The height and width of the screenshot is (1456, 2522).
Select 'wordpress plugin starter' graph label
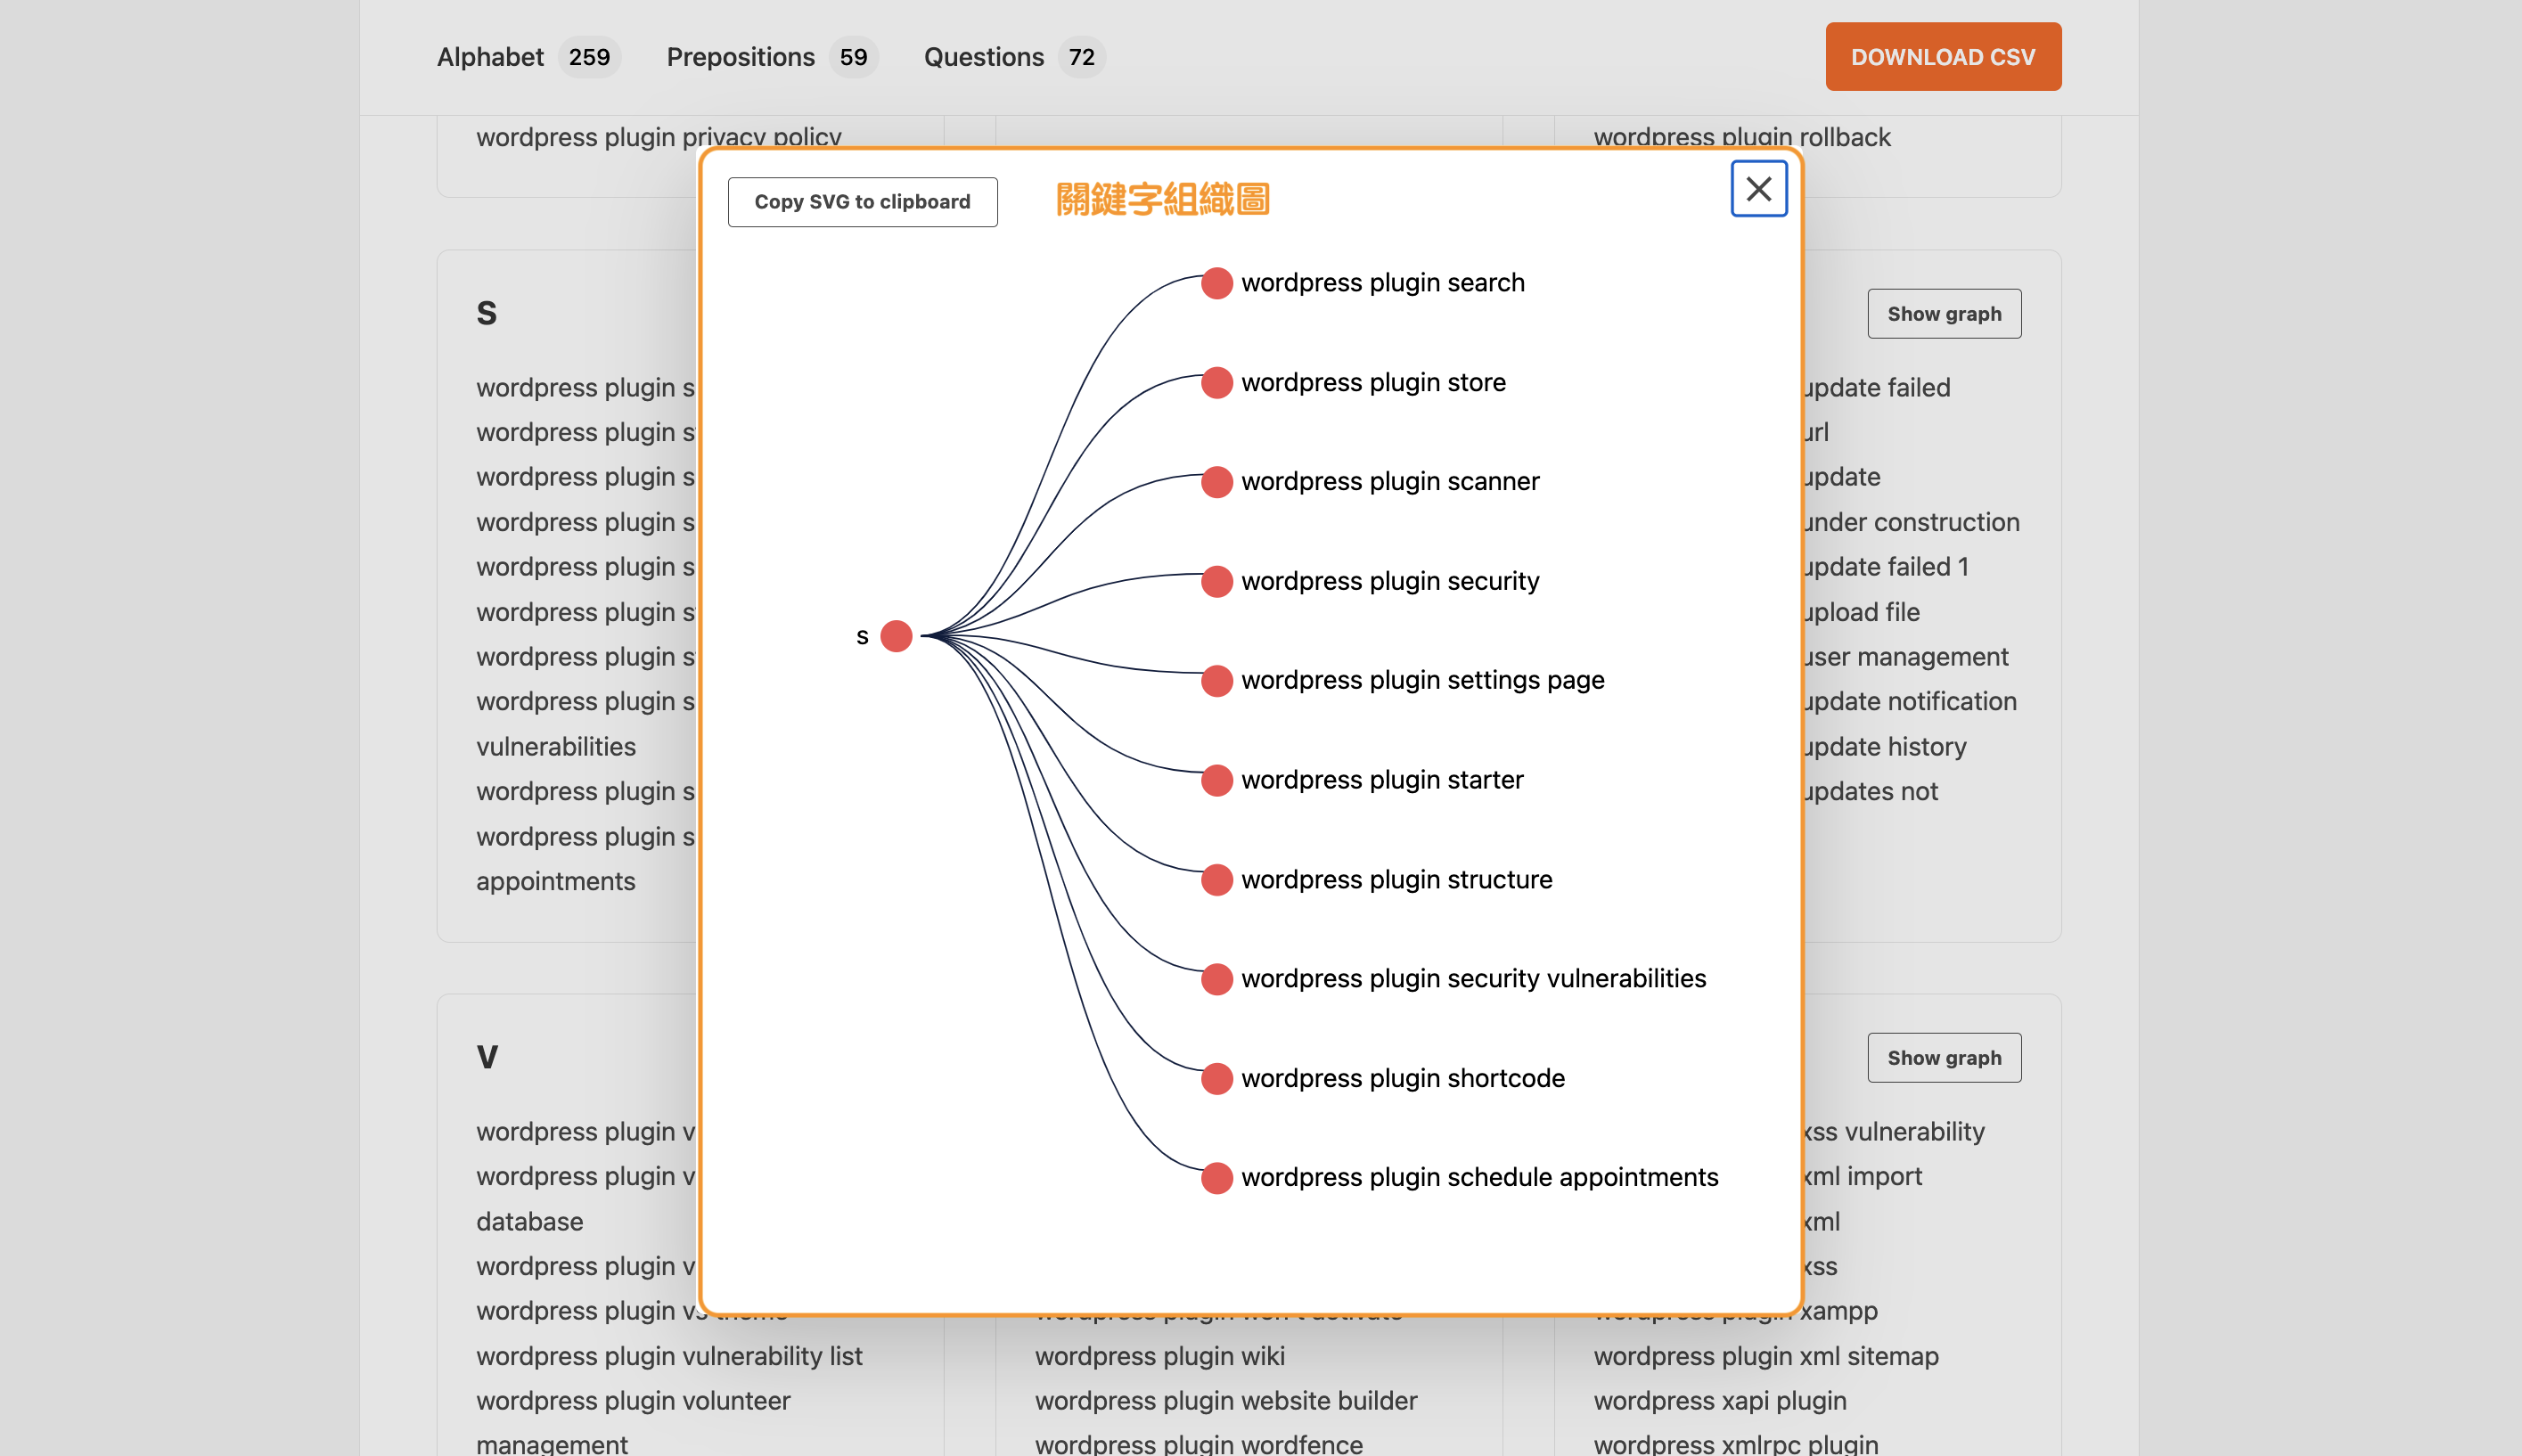tap(1382, 780)
